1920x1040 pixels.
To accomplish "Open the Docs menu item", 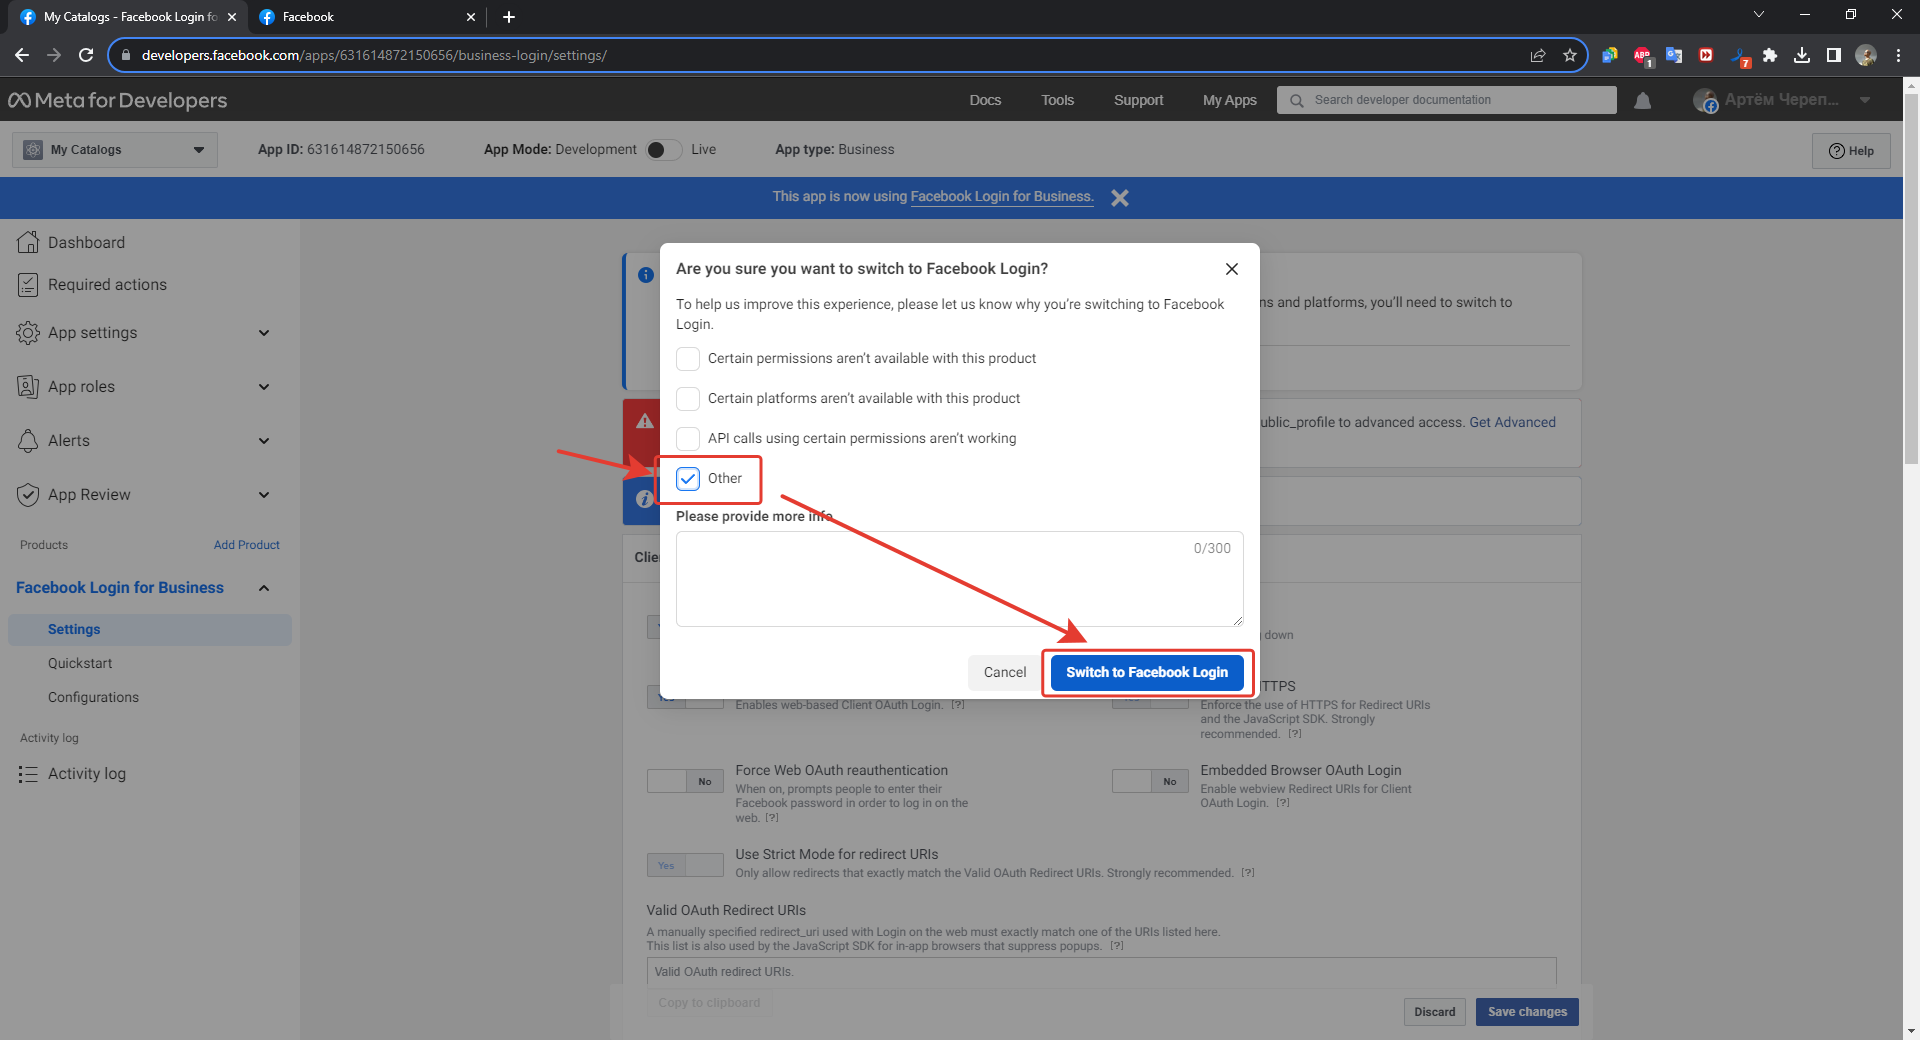I will click(x=984, y=100).
